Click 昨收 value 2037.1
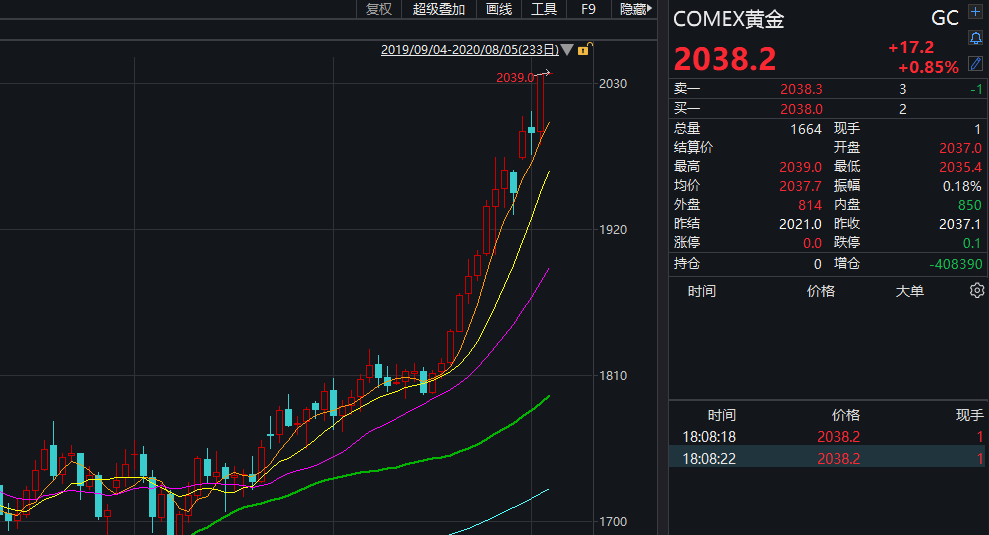This screenshot has height=535, width=989. tap(960, 224)
